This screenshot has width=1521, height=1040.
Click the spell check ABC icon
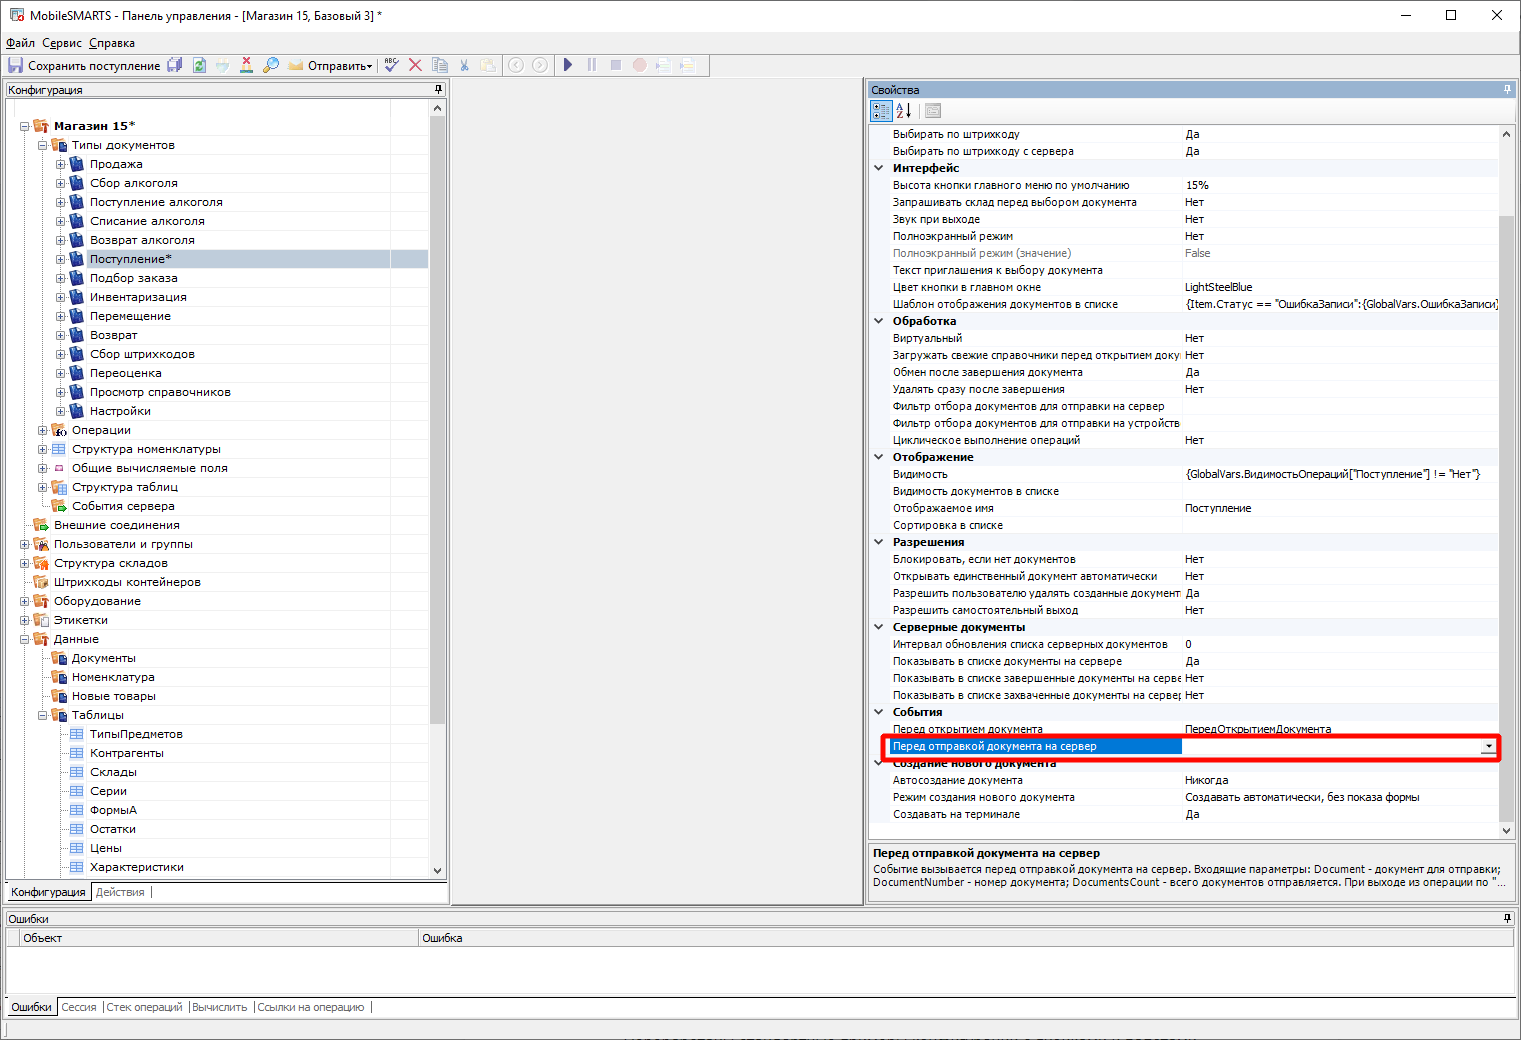[391, 65]
